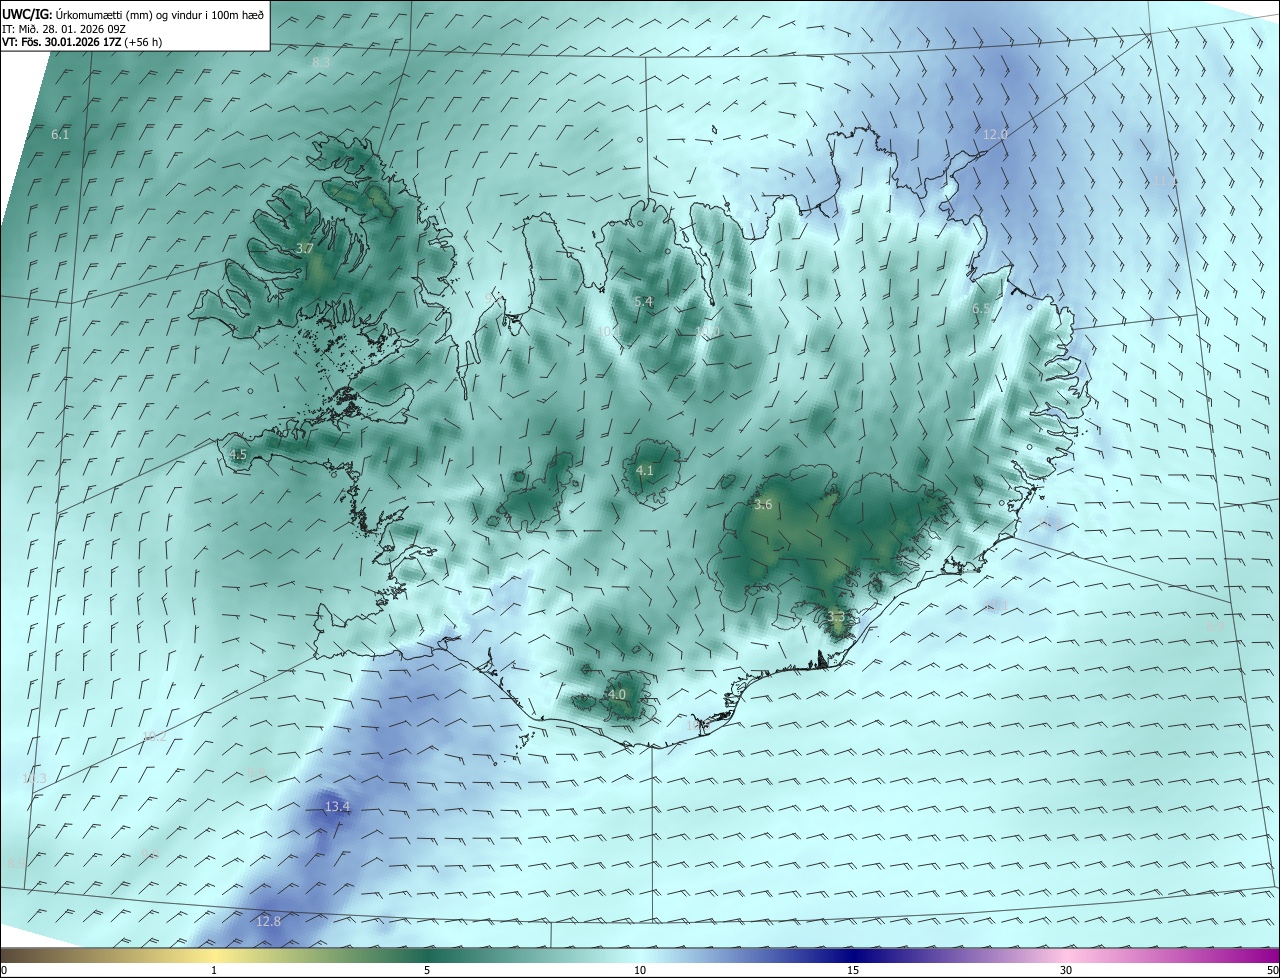The height and width of the screenshot is (978, 1280).
Task: Click the 4.1 value on the central glacier
Action: coord(644,470)
